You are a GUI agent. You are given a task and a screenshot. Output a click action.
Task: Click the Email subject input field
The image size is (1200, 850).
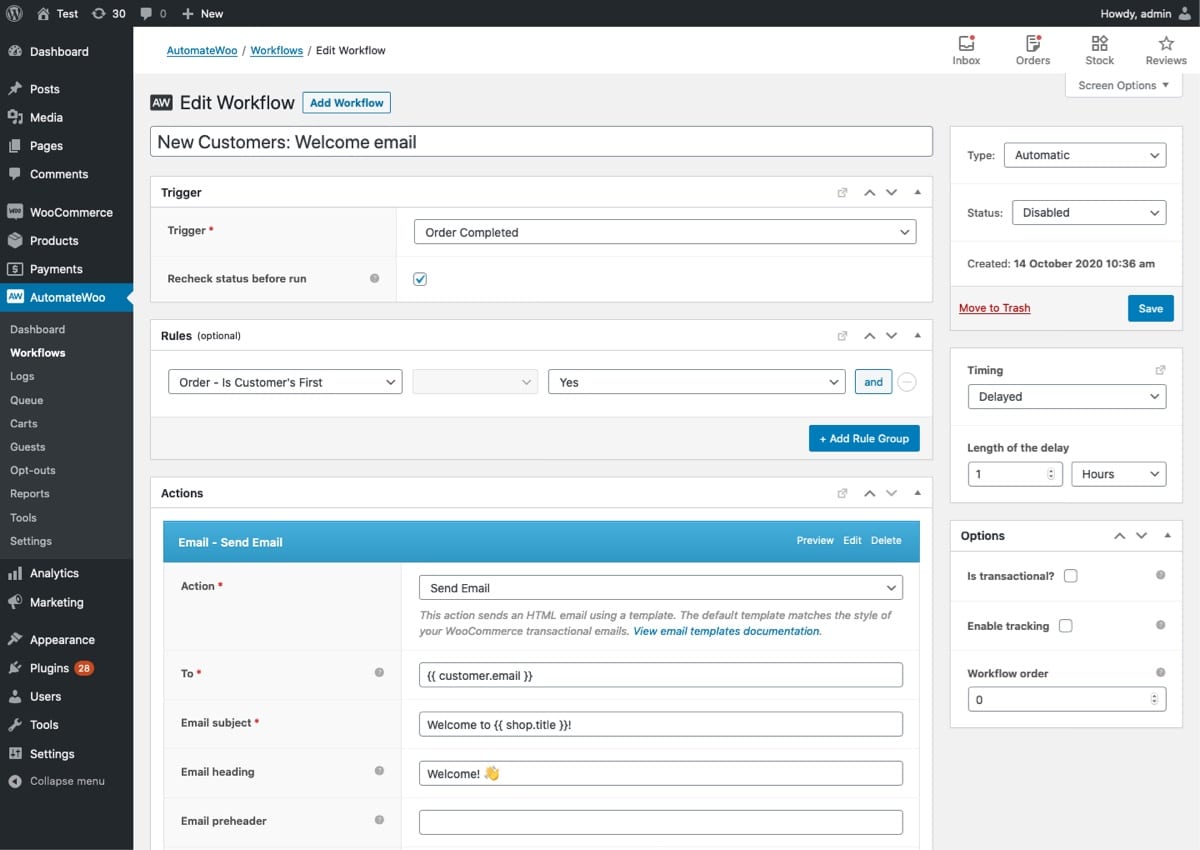(661, 724)
